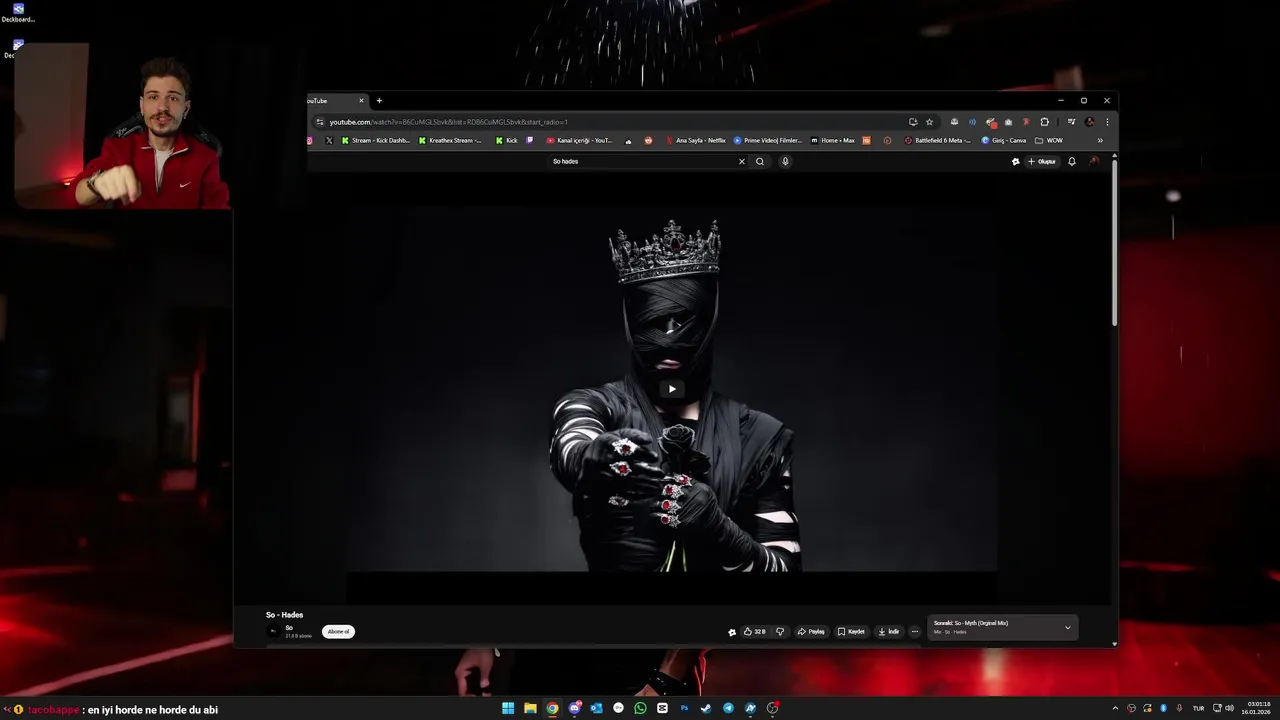Open the X bookmark icon

coord(329,141)
